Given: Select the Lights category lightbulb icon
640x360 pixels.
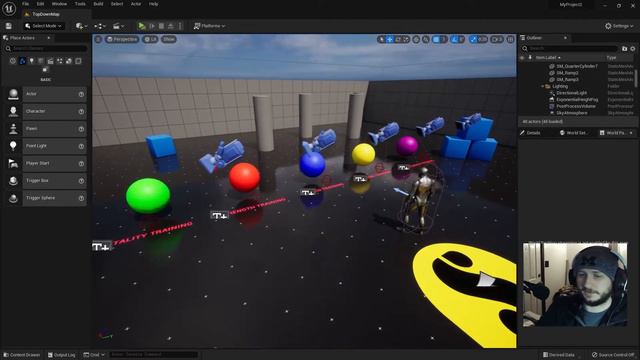Looking at the screenshot, I should (31, 61).
